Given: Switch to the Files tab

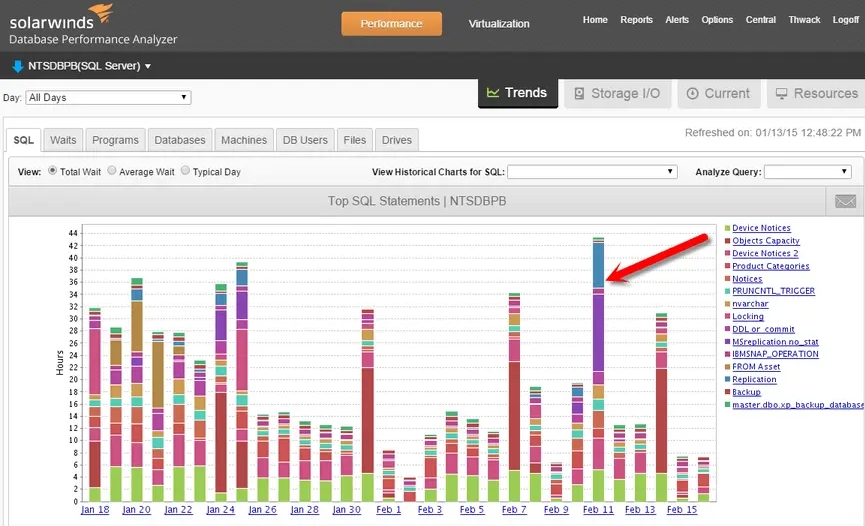Looking at the screenshot, I should coord(355,140).
